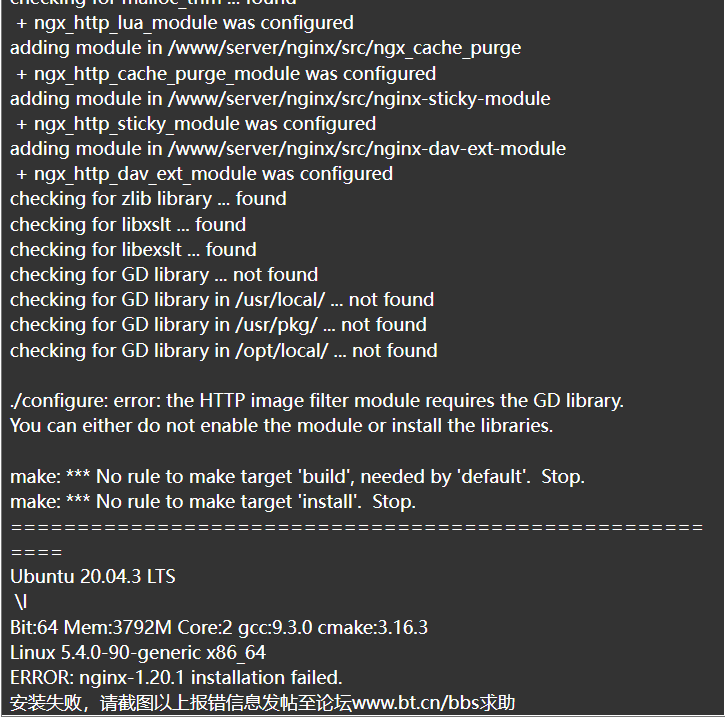Click 'No rule to make target install' line
725x717 pixels.
pos(213,502)
